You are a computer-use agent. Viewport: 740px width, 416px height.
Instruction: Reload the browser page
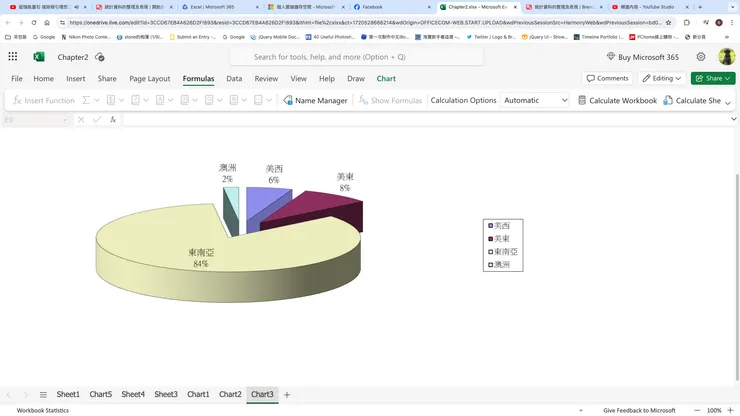[34, 23]
